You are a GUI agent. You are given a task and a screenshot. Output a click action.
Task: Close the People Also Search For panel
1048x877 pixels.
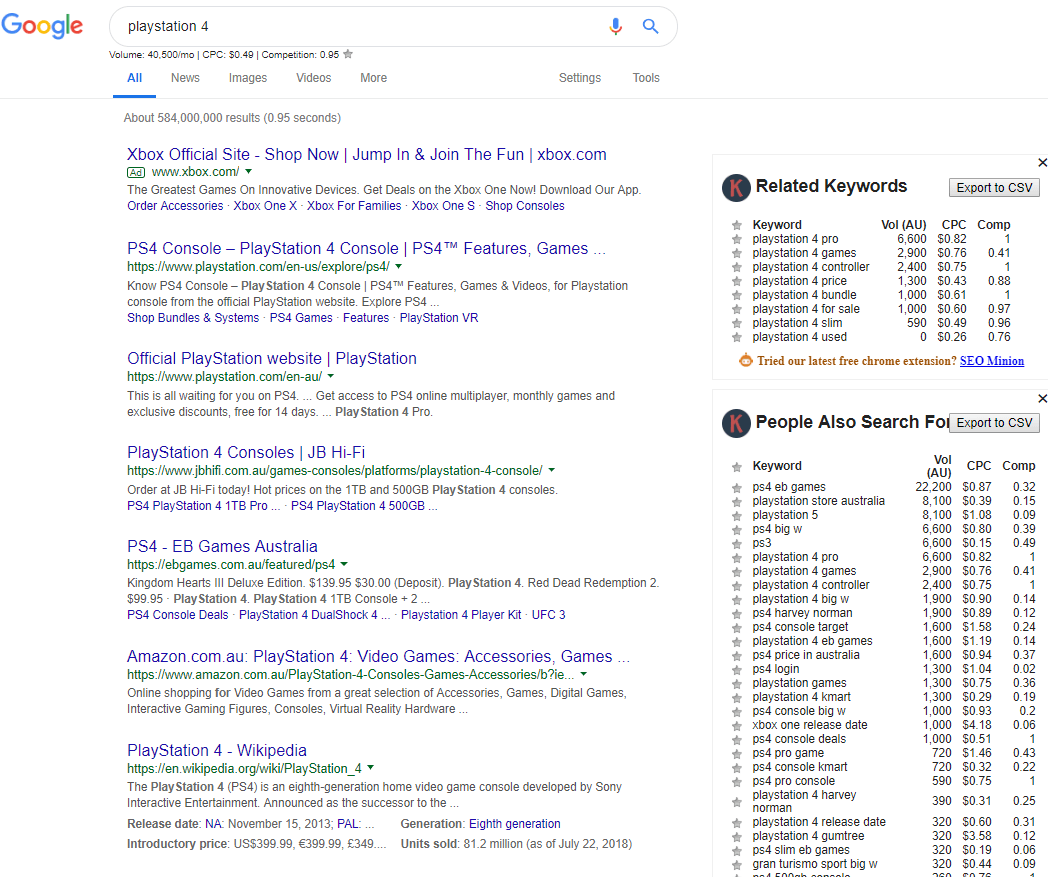(x=1042, y=398)
